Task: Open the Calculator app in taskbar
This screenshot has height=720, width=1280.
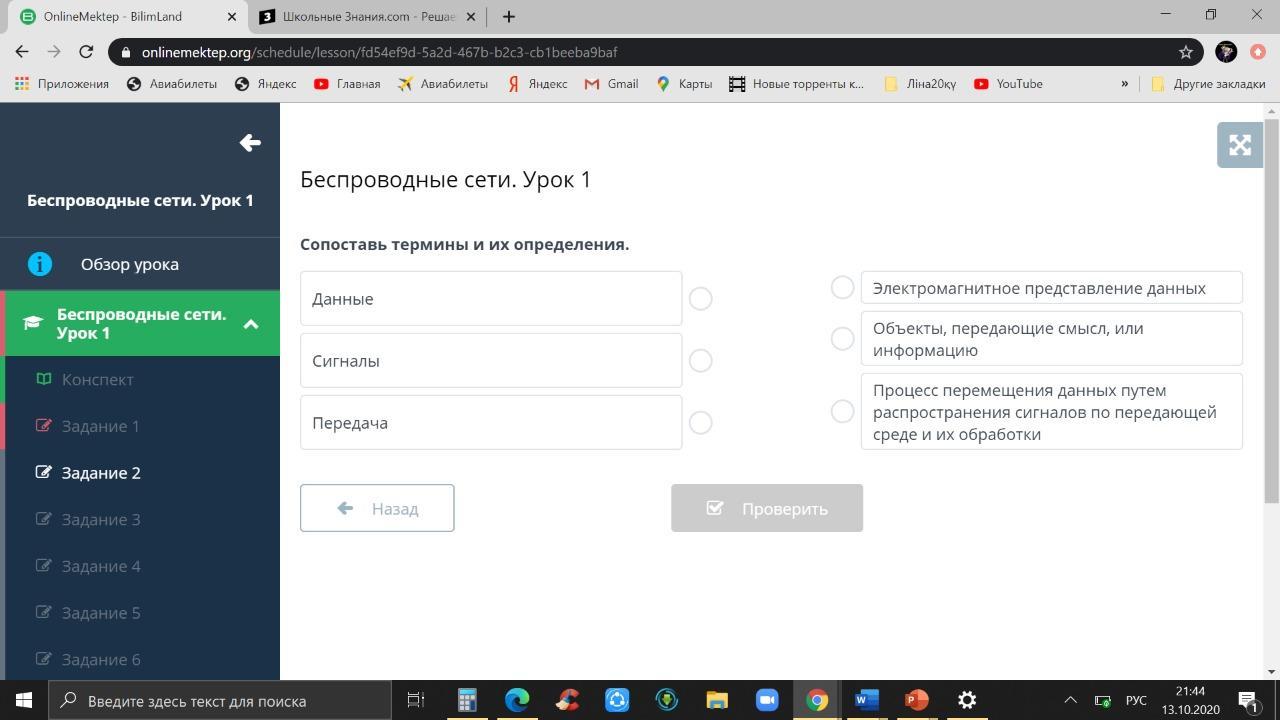Action: (467, 700)
